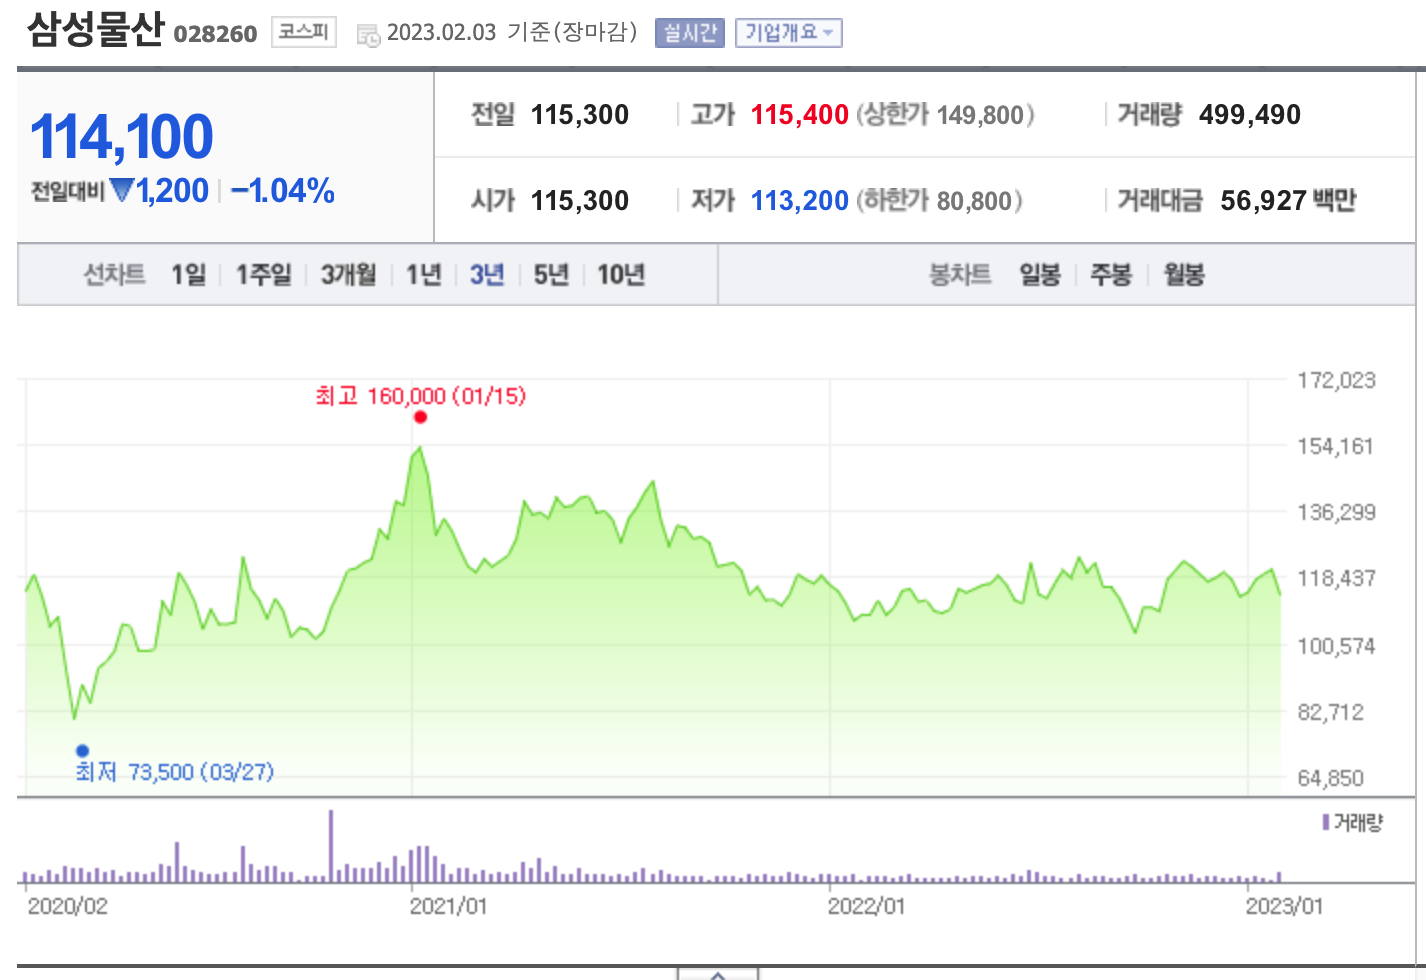The image size is (1426, 980).
Task: Select the 1주일 line chart tab
Action: tap(264, 274)
